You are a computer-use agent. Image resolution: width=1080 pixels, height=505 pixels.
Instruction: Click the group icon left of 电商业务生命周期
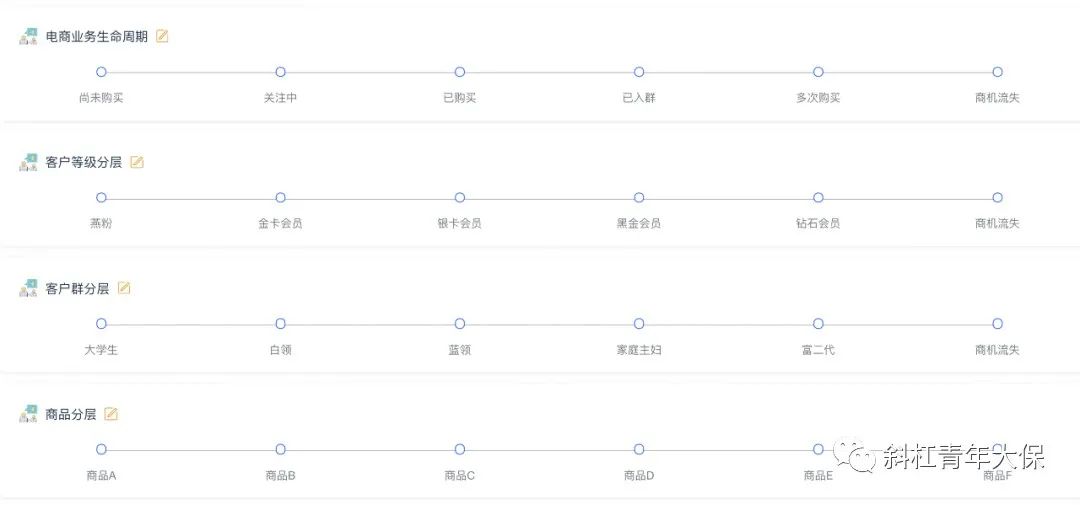coord(28,37)
